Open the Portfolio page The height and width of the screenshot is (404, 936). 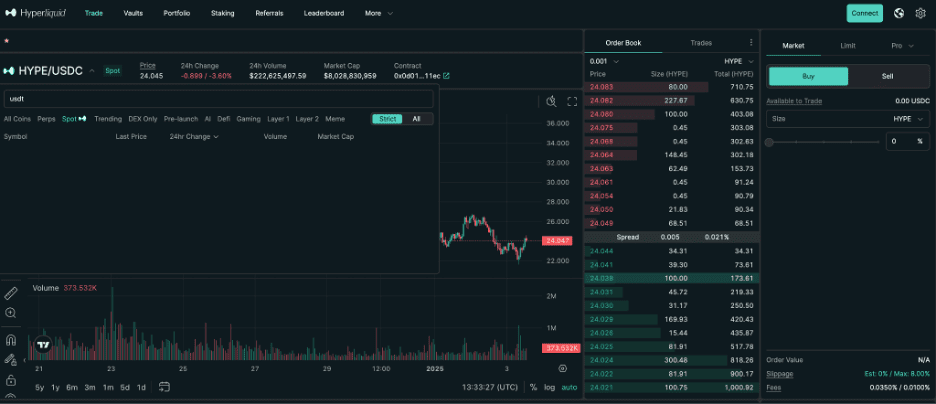(x=177, y=13)
